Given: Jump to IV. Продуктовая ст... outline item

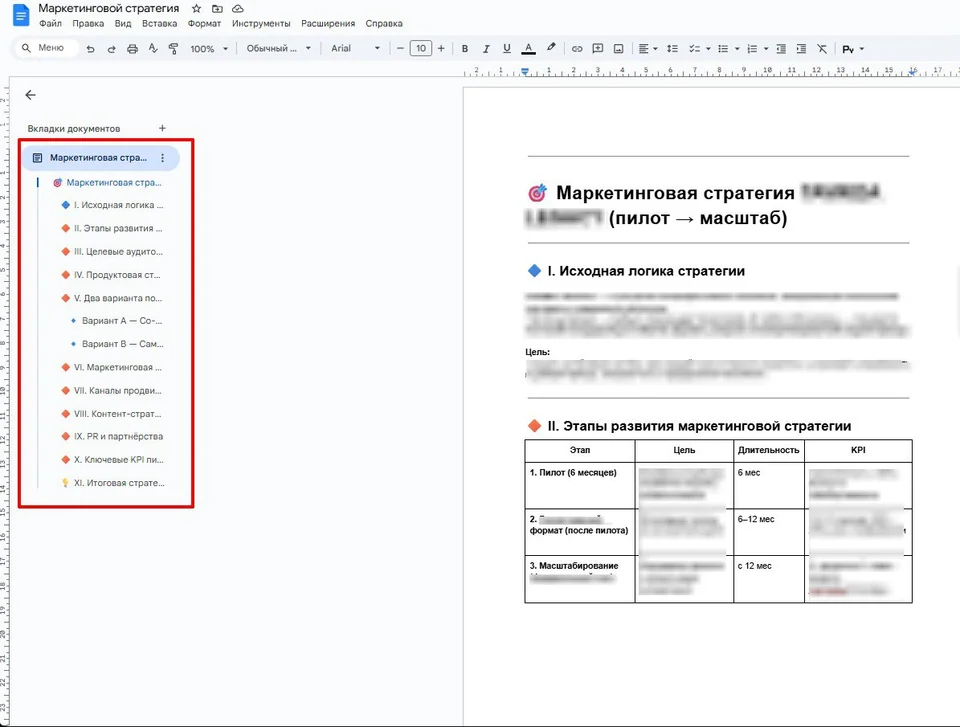Looking at the screenshot, I should coord(111,275).
